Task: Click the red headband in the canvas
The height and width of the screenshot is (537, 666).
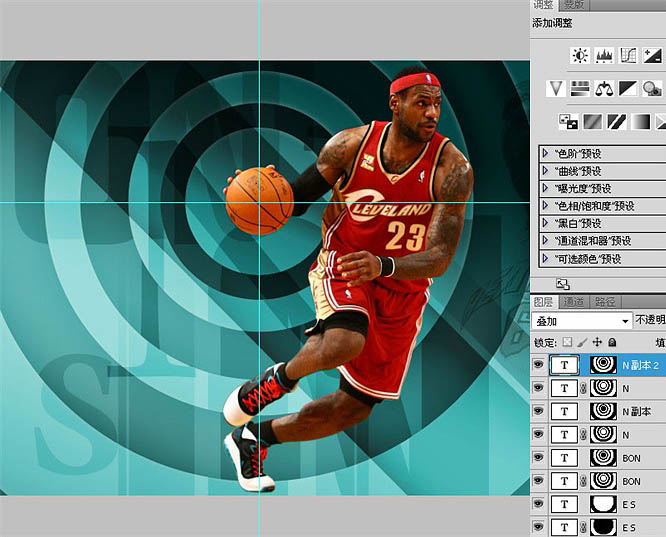Action: (415, 82)
